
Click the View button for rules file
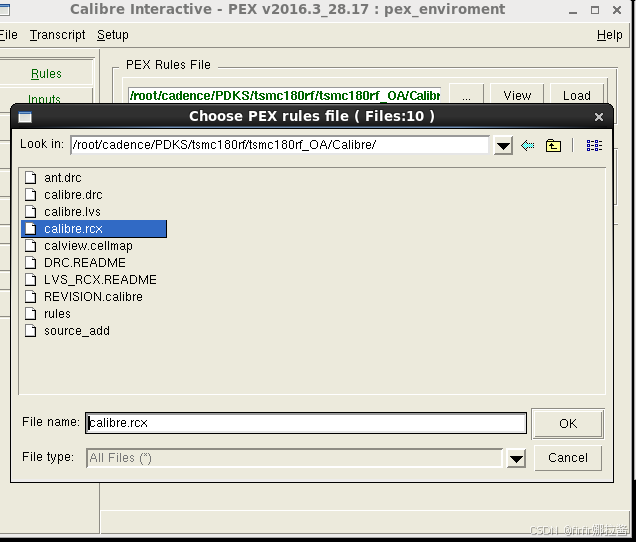click(517, 96)
